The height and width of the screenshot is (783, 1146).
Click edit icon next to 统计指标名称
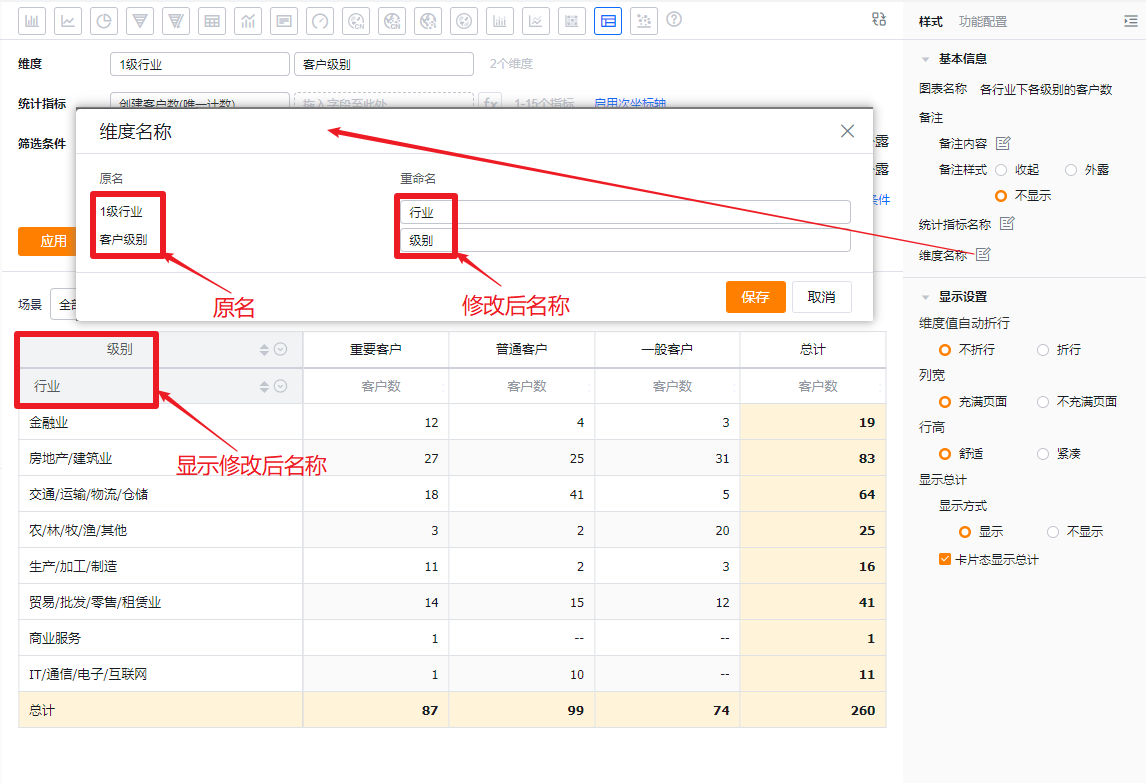click(x=1007, y=223)
